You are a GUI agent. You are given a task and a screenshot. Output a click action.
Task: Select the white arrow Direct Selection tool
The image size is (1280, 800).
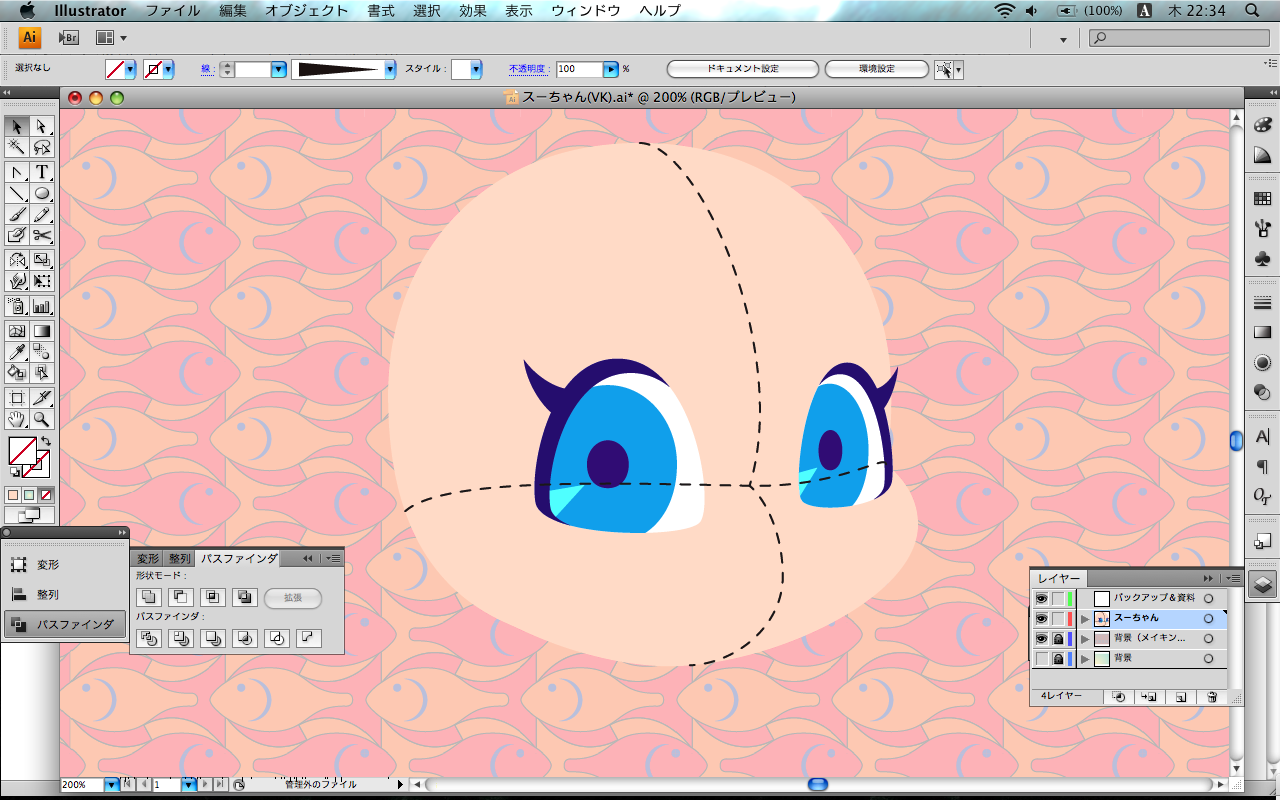[x=42, y=126]
